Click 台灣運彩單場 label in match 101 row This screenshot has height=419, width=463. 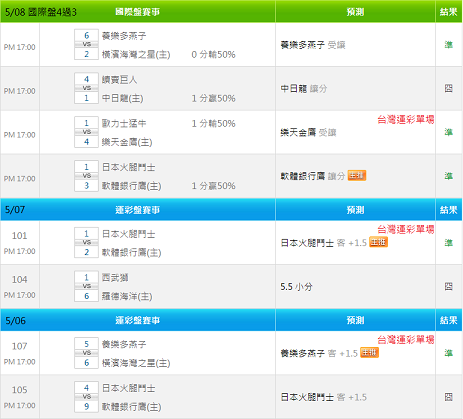406,229
